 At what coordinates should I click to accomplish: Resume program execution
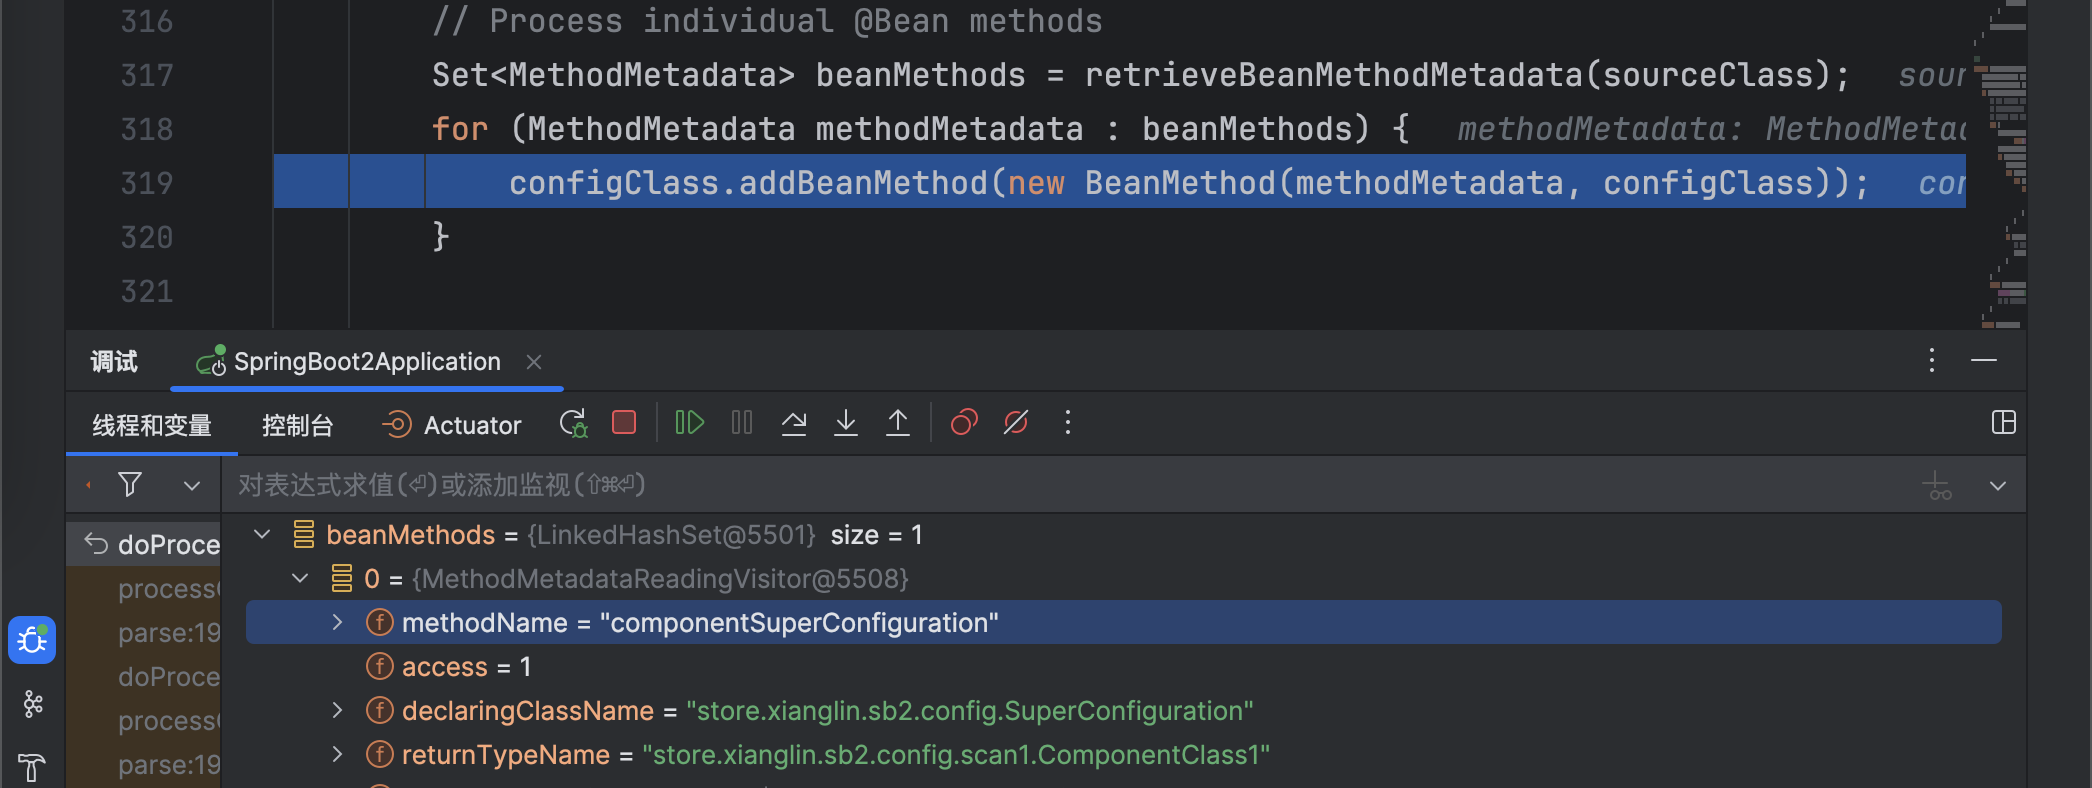(x=690, y=423)
